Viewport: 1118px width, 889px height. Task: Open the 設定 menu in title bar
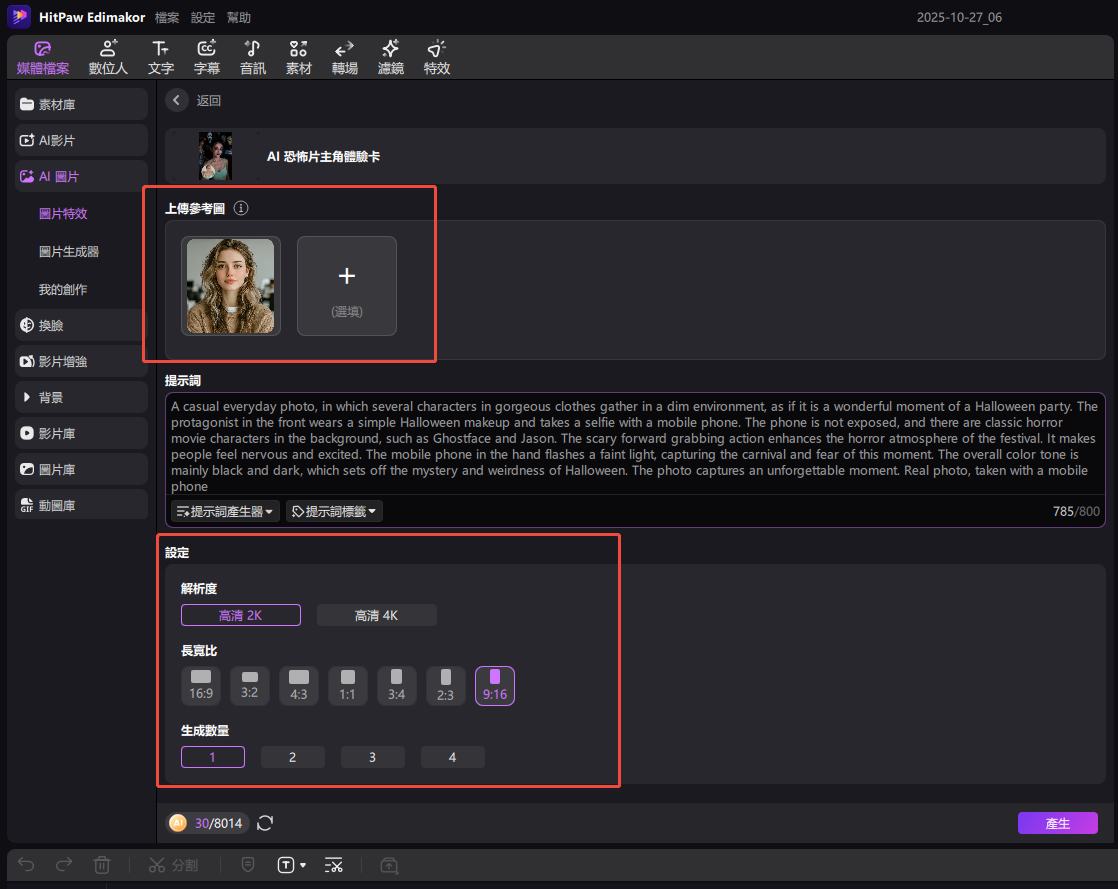click(x=203, y=18)
